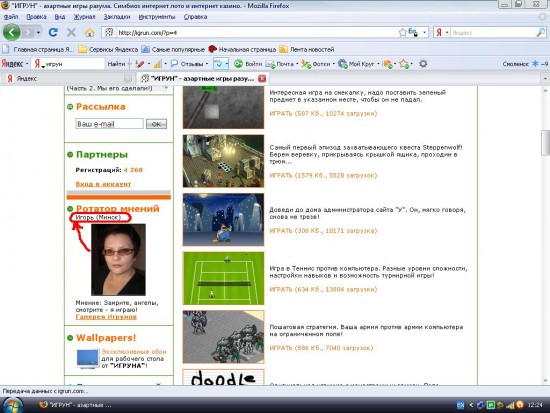Open the Home page icon
Image resolution: width=550 pixels, height=413 pixels.
[x=90, y=33]
